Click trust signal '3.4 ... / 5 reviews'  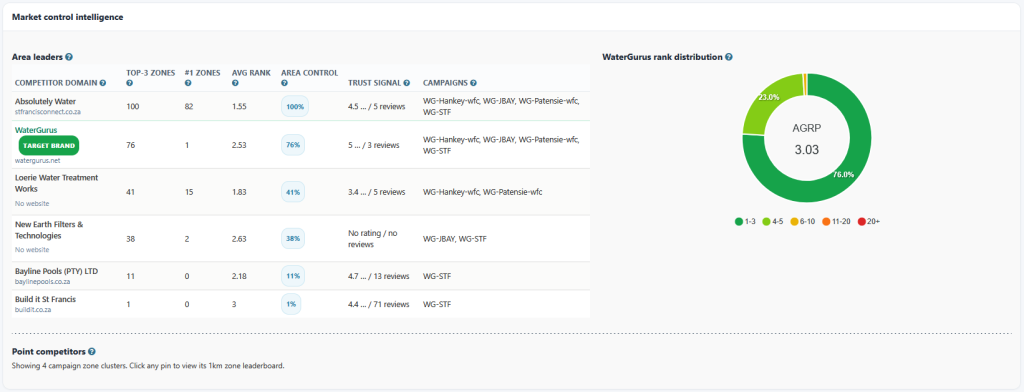[x=377, y=192]
